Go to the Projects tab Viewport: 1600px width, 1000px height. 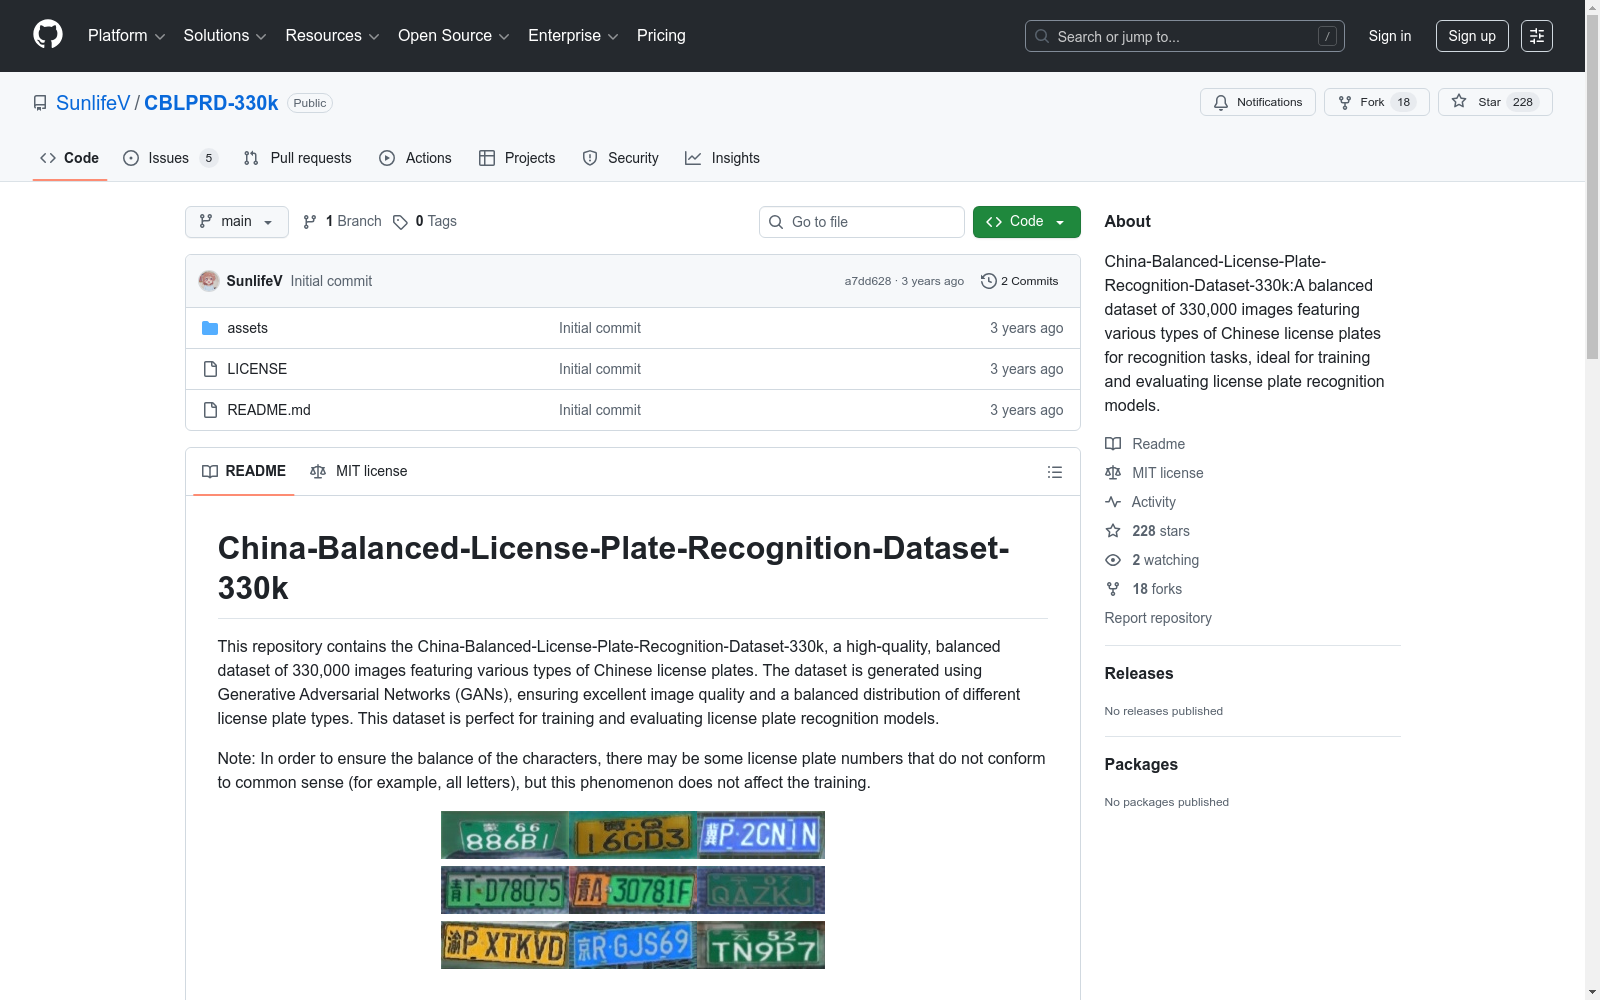(x=517, y=158)
